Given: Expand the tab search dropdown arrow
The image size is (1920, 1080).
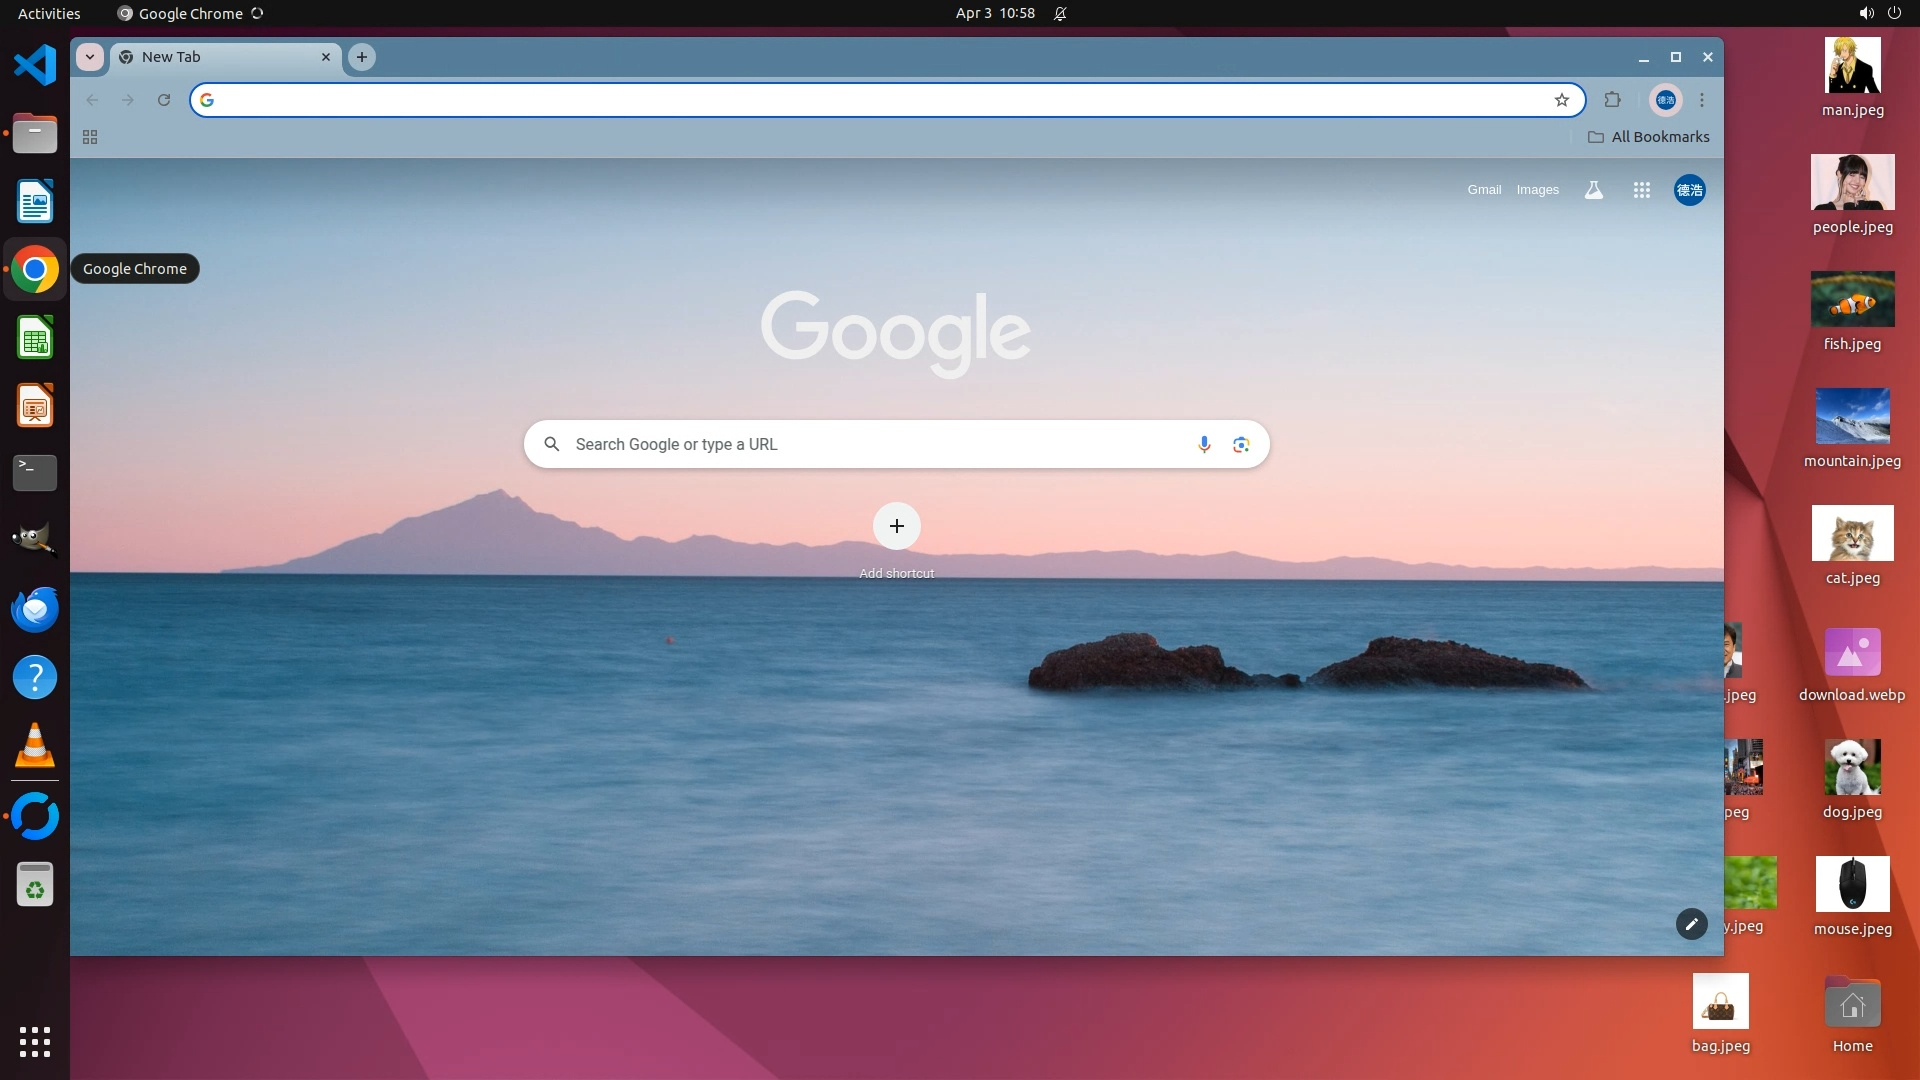Looking at the screenshot, I should pos(90,57).
